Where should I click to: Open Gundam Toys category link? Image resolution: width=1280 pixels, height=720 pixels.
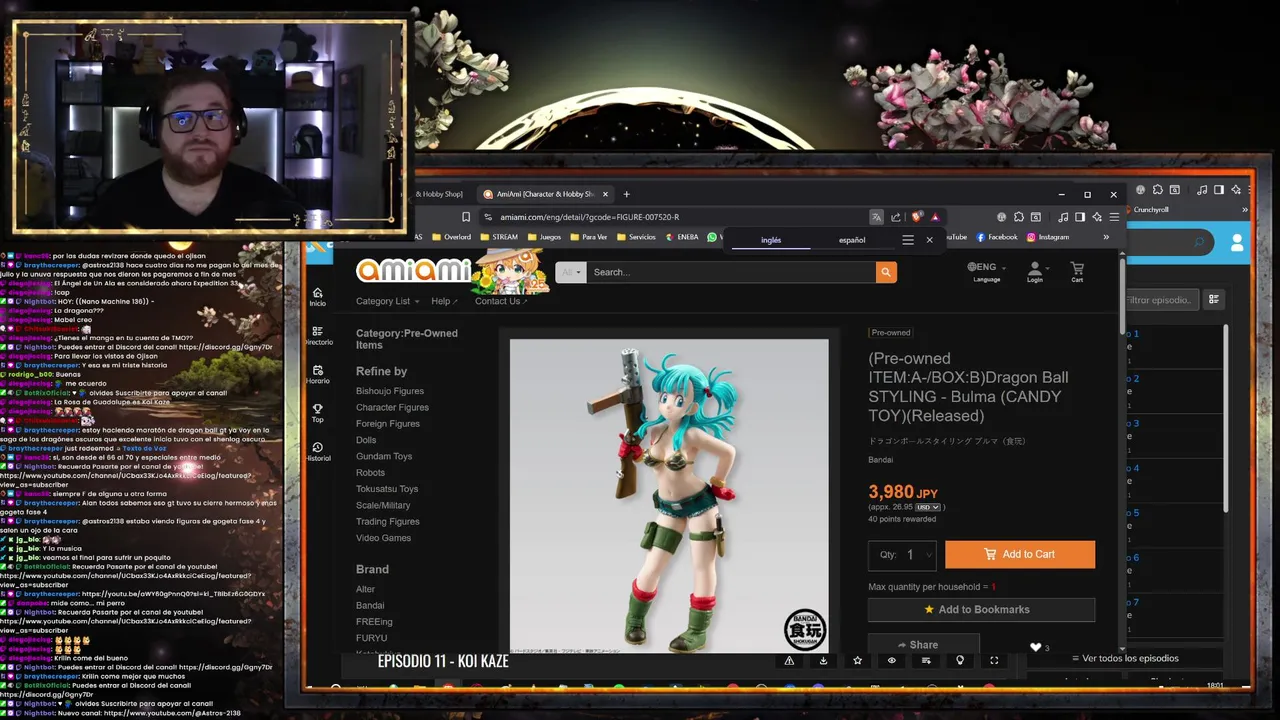pos(384,456)
